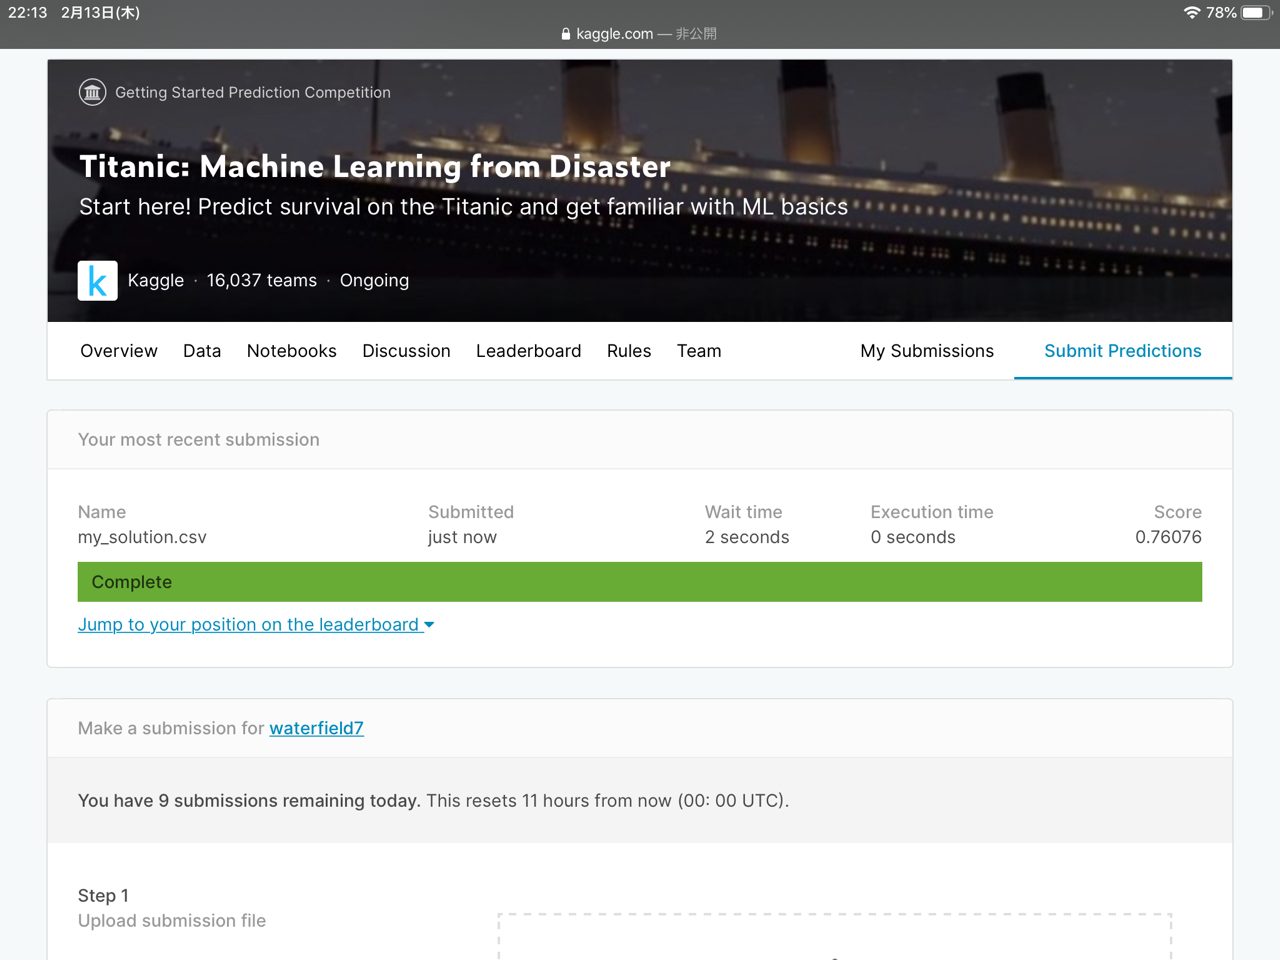
Task: Click the my_solution.csv file name
Action: click(x=142, y=537)
